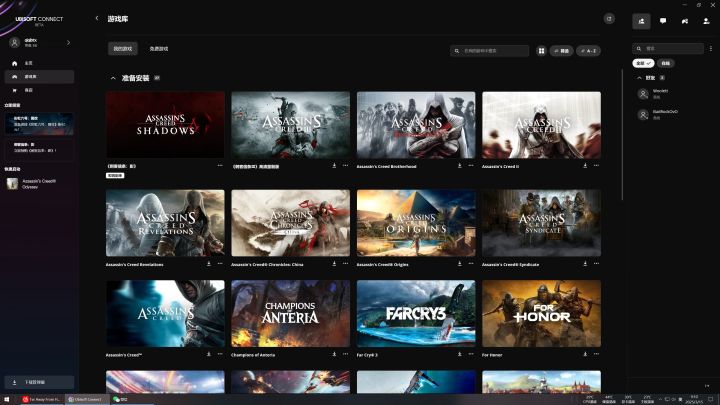Viewport: 720px width, 405px height.
Task: Click the library search field
Action: click(489, 51)
